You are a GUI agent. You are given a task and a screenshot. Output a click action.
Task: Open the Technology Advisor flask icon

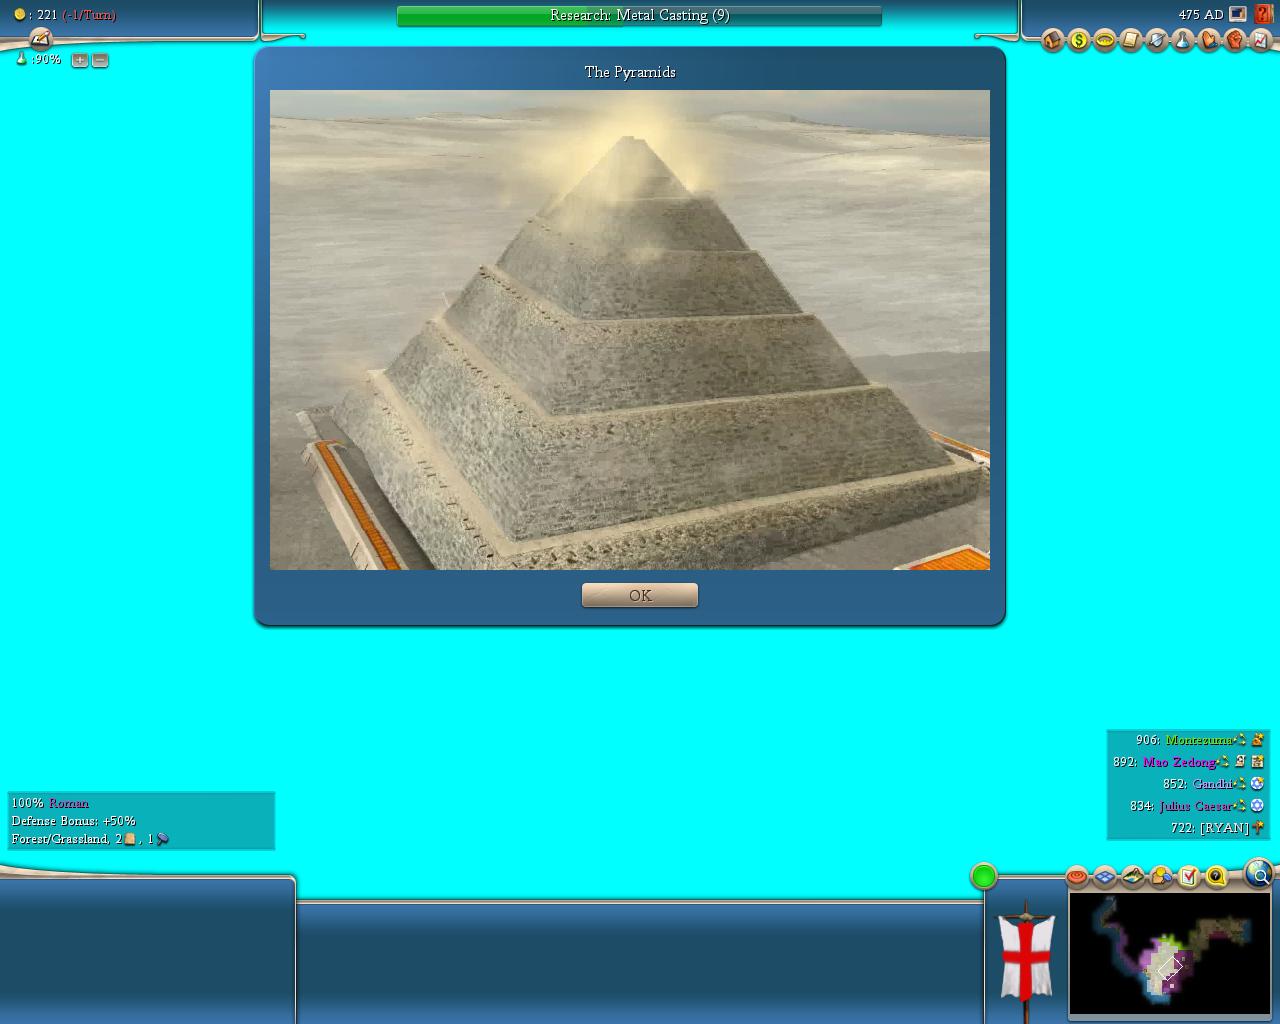pyautogui.click(x=1183, y=40)
